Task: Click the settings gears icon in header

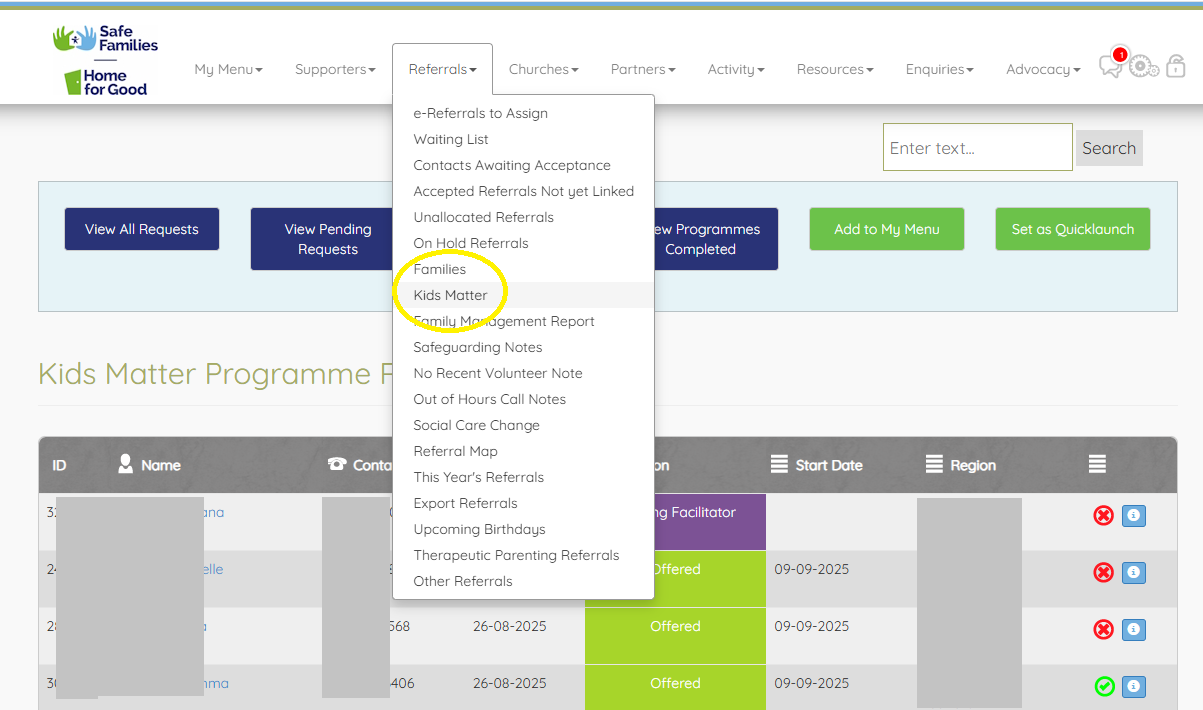Action: point(1143,67)
